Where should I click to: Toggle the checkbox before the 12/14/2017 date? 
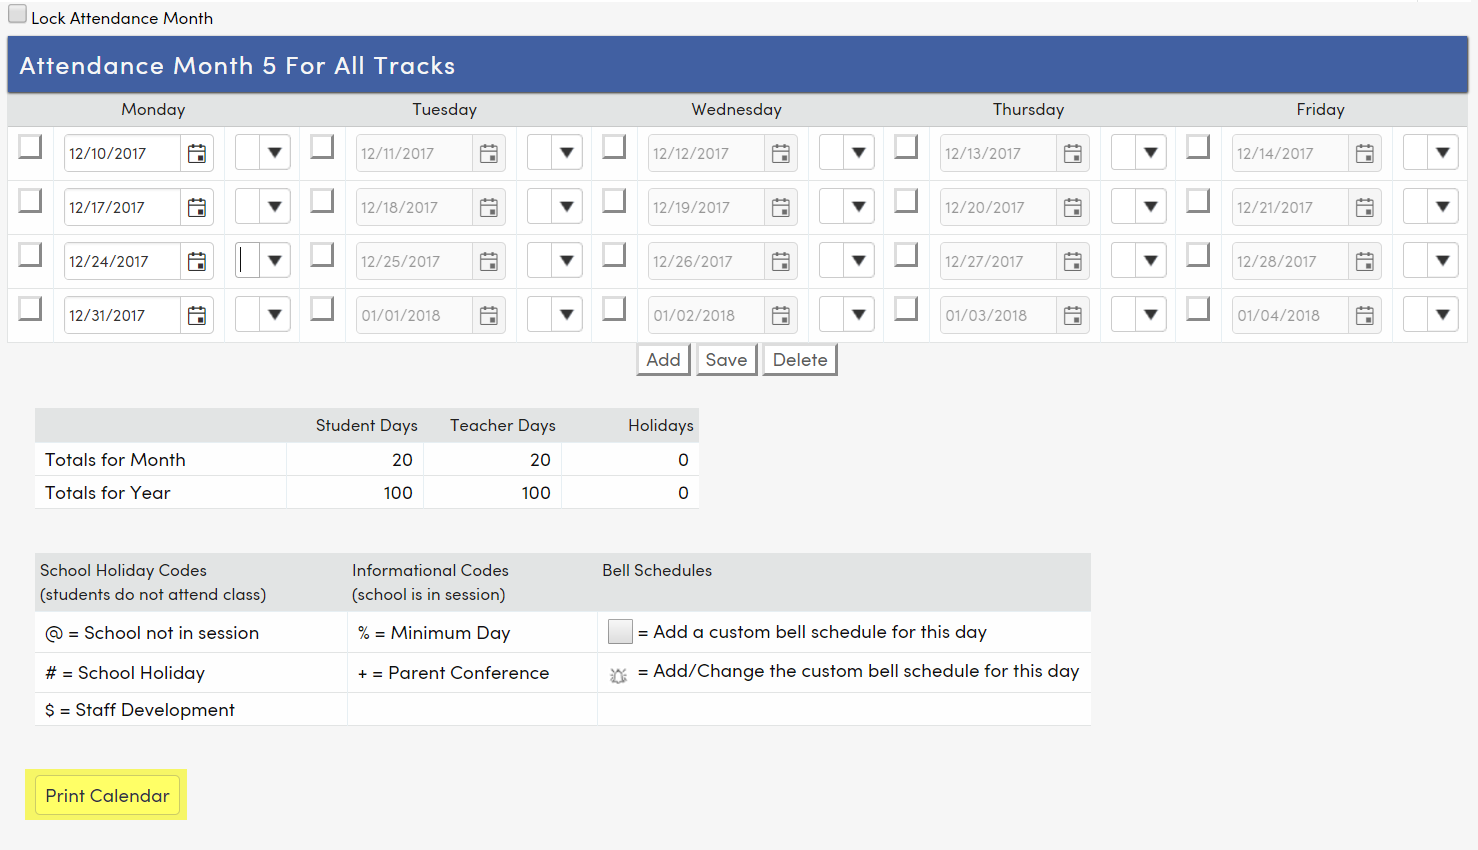click(x=1198, y=146)
